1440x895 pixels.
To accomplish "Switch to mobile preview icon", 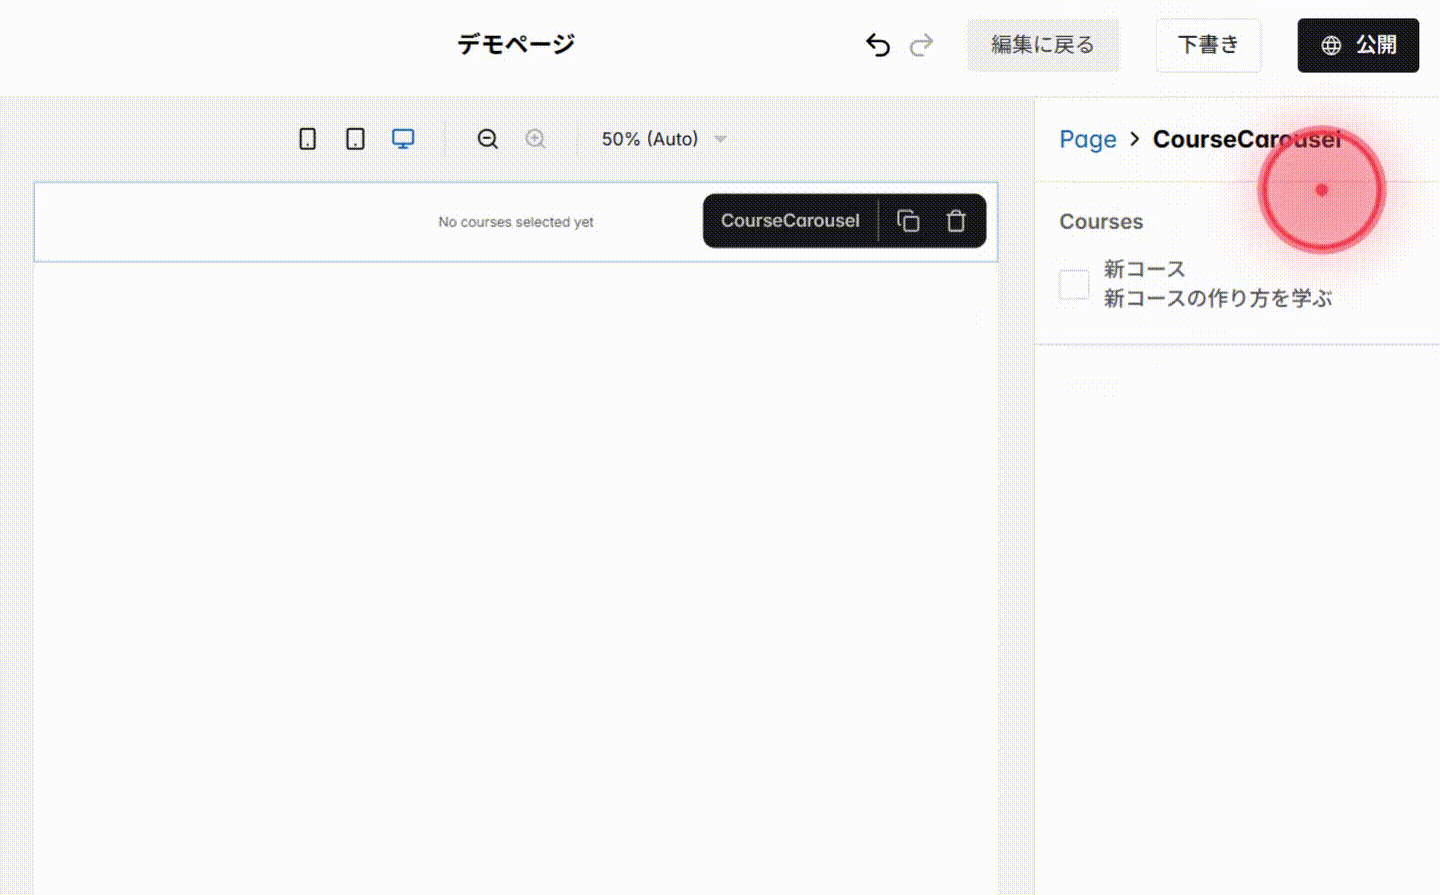I will (307, 138).
